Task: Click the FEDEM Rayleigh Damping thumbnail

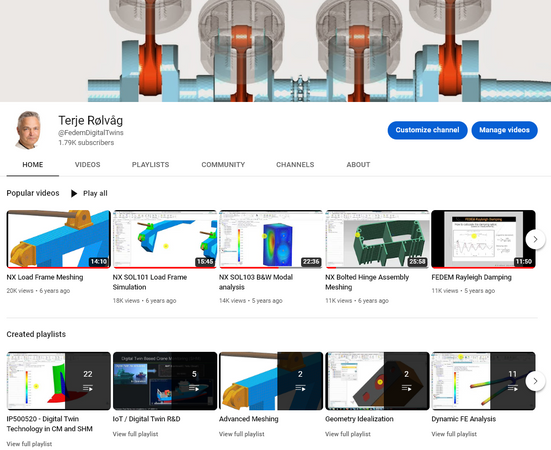Action: click(484, 239)
